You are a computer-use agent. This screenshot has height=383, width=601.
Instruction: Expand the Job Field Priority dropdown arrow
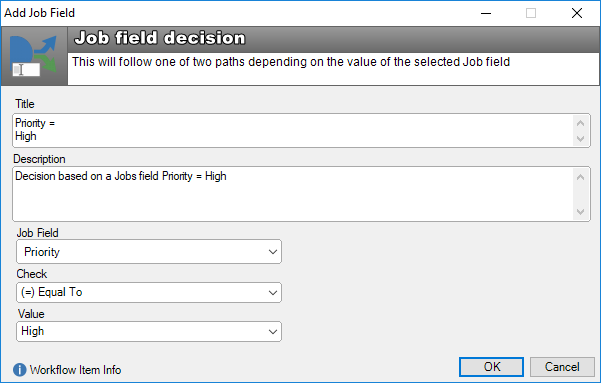coord(273,252)
